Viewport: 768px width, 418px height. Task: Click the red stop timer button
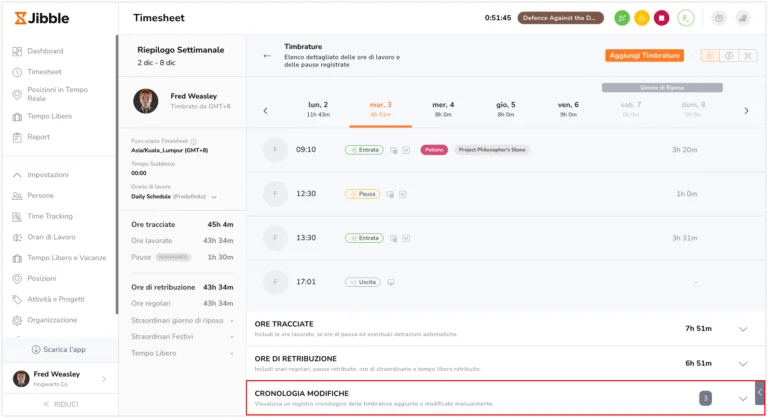(661, 18)
